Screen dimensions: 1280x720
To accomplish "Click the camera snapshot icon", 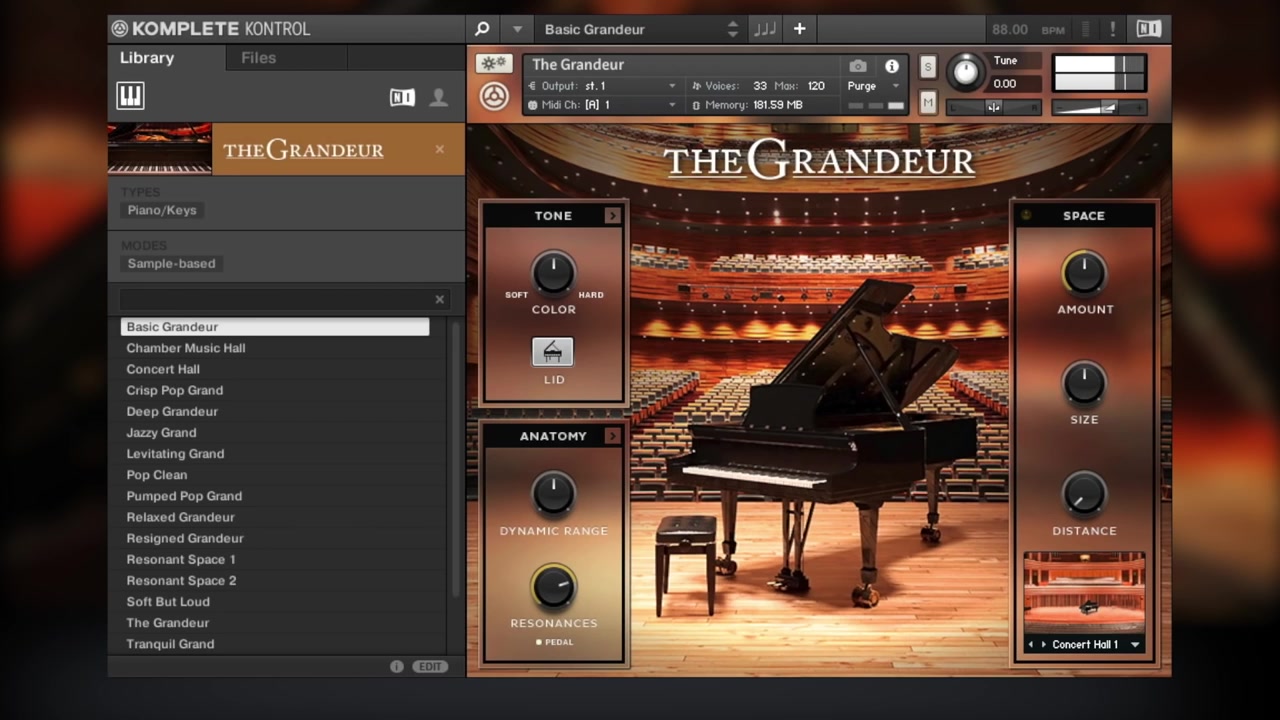I will tap(858, 66).
